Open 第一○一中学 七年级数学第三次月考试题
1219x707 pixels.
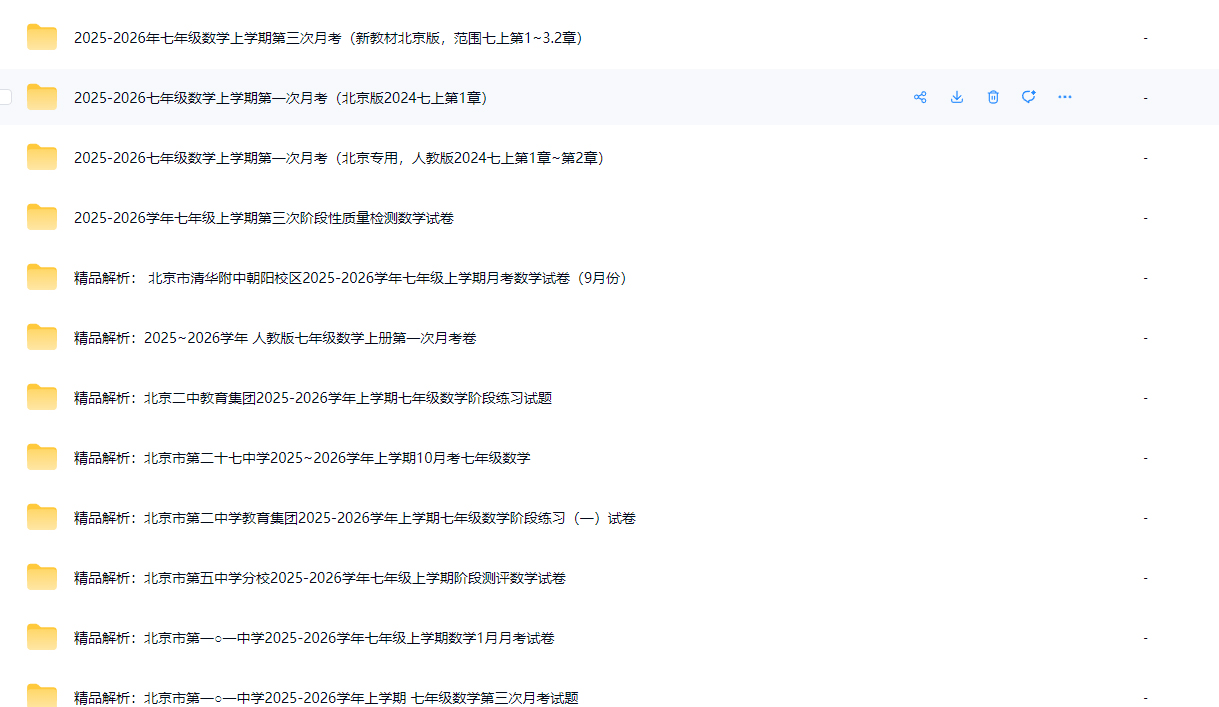tap(326, 697)
